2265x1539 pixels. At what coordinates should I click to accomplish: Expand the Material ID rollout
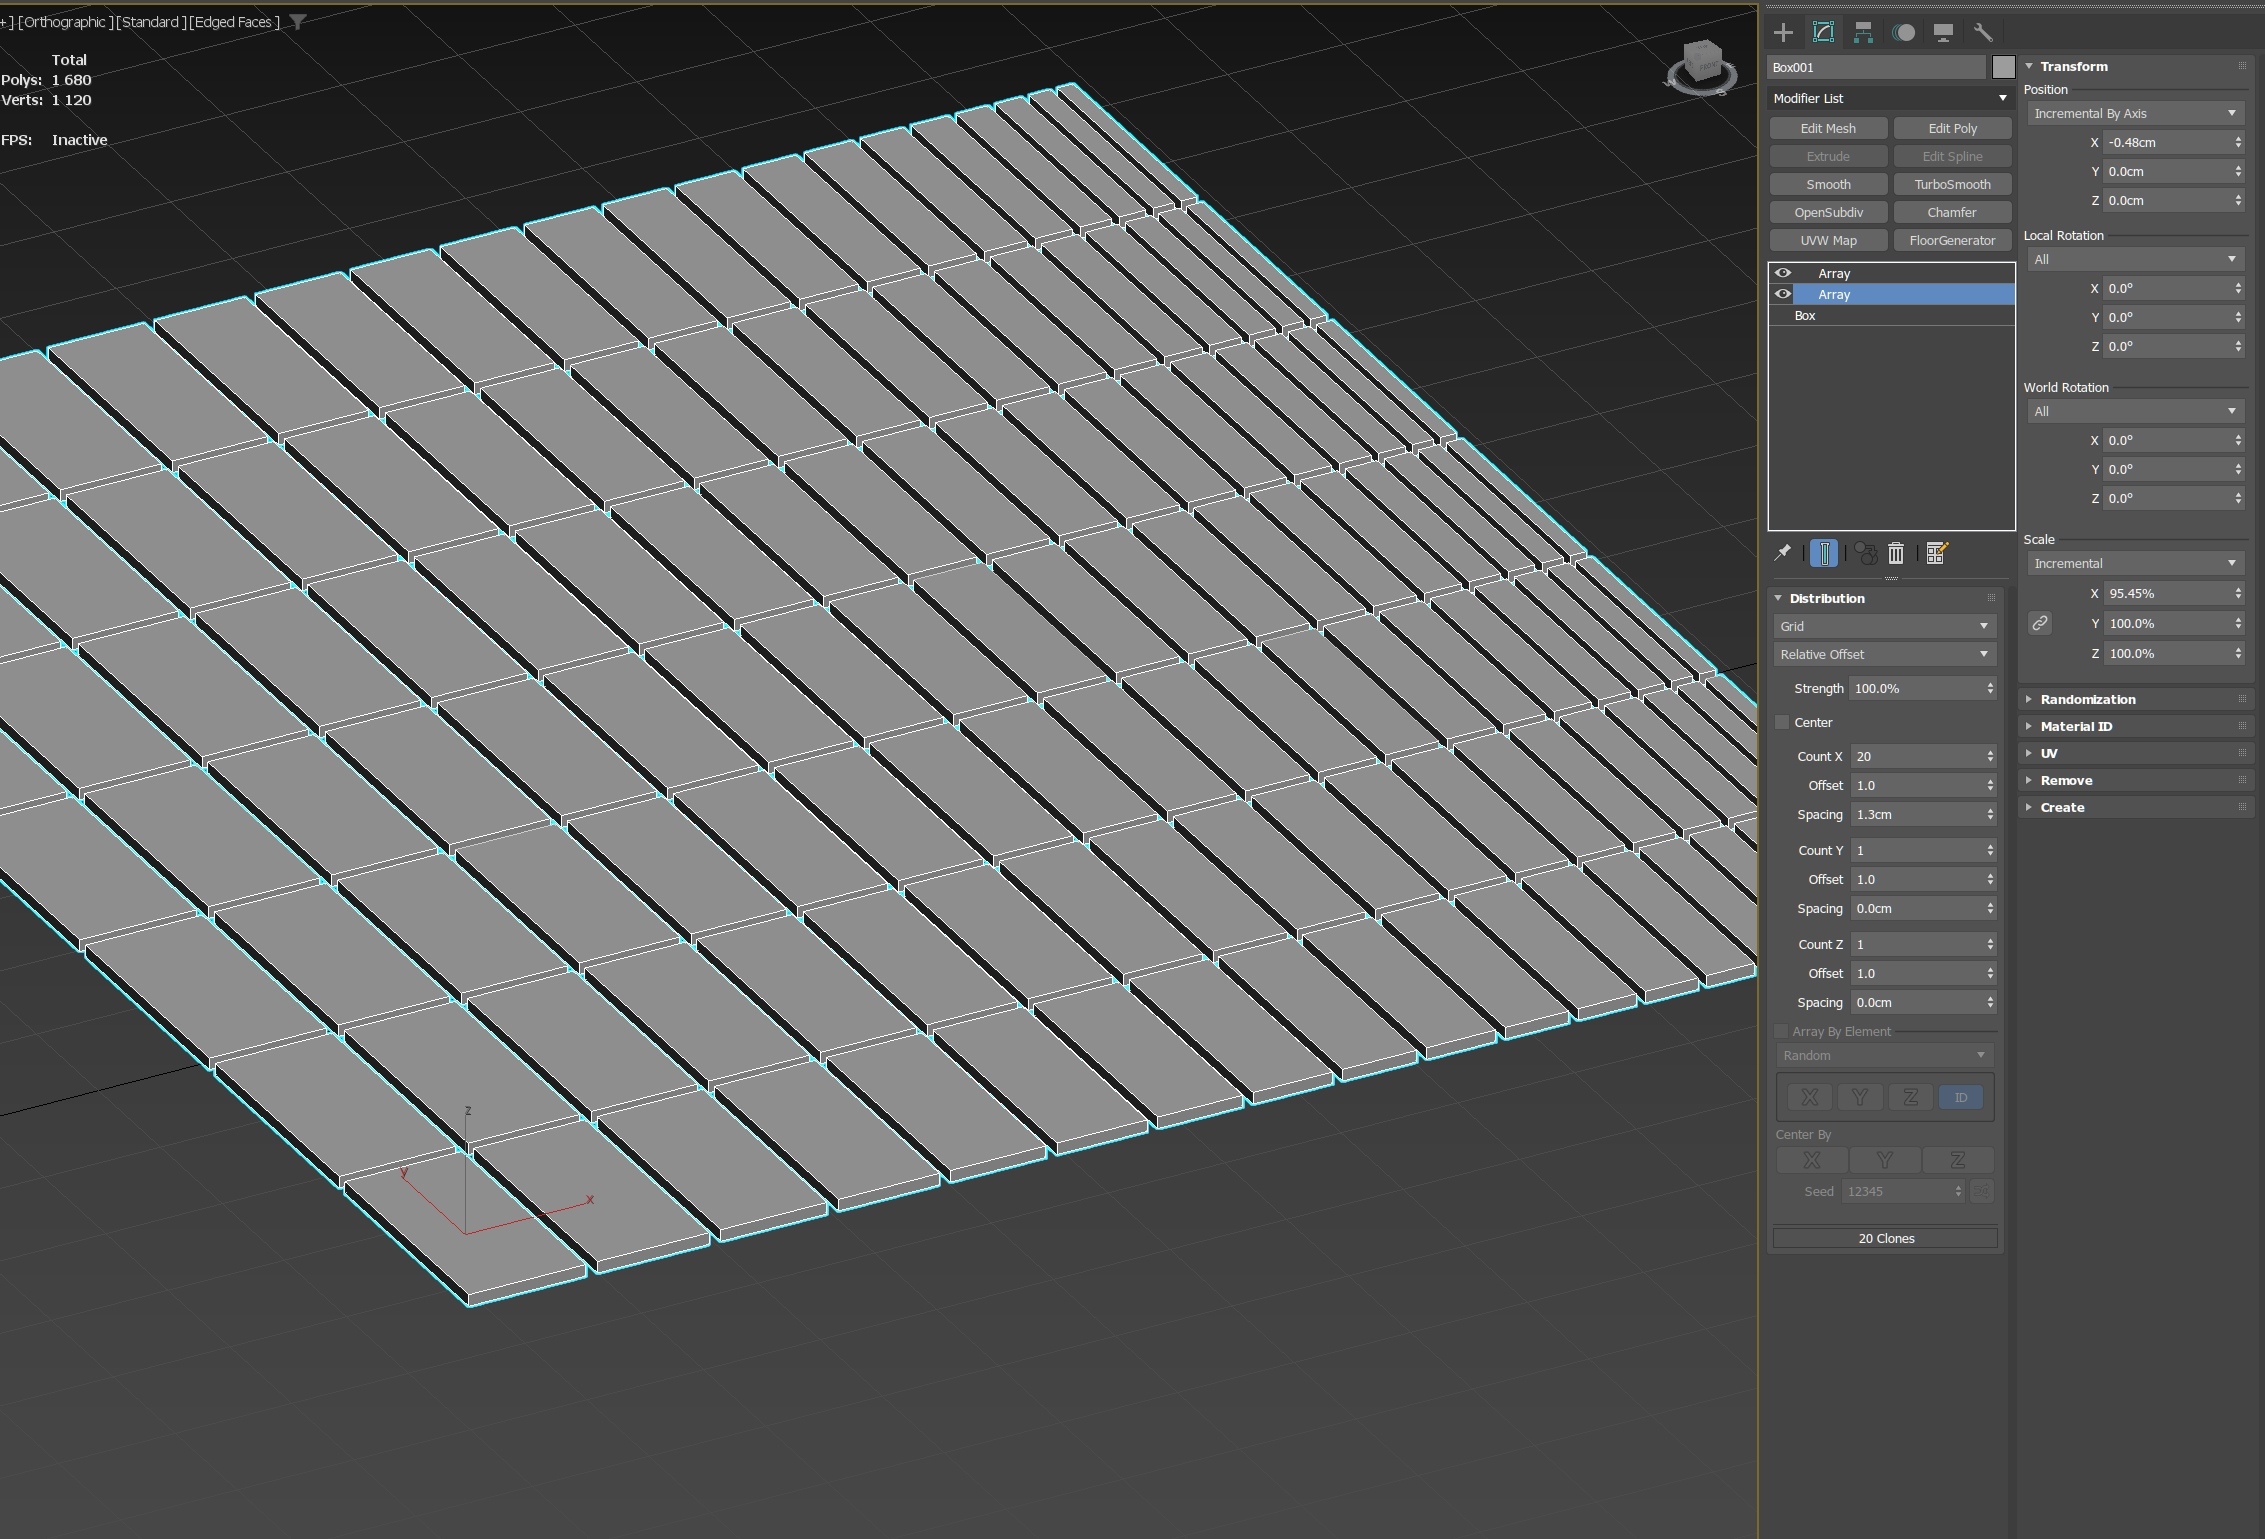click(2135, 726)
